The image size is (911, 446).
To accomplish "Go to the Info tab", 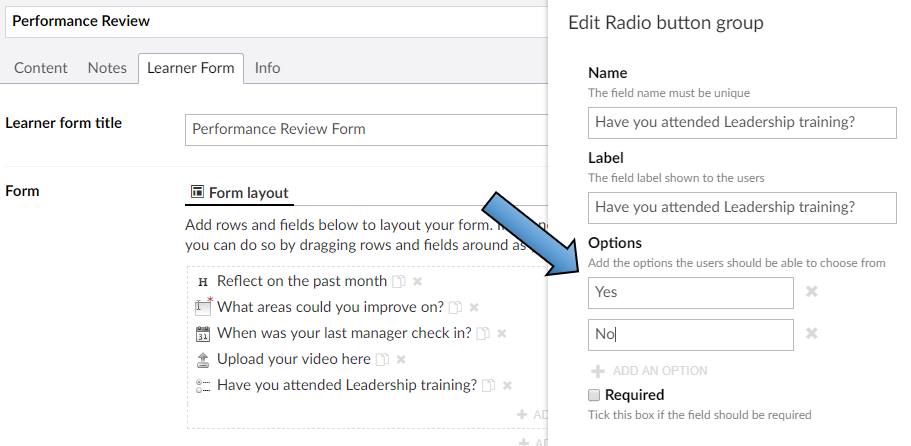I will tap(267, 68).
